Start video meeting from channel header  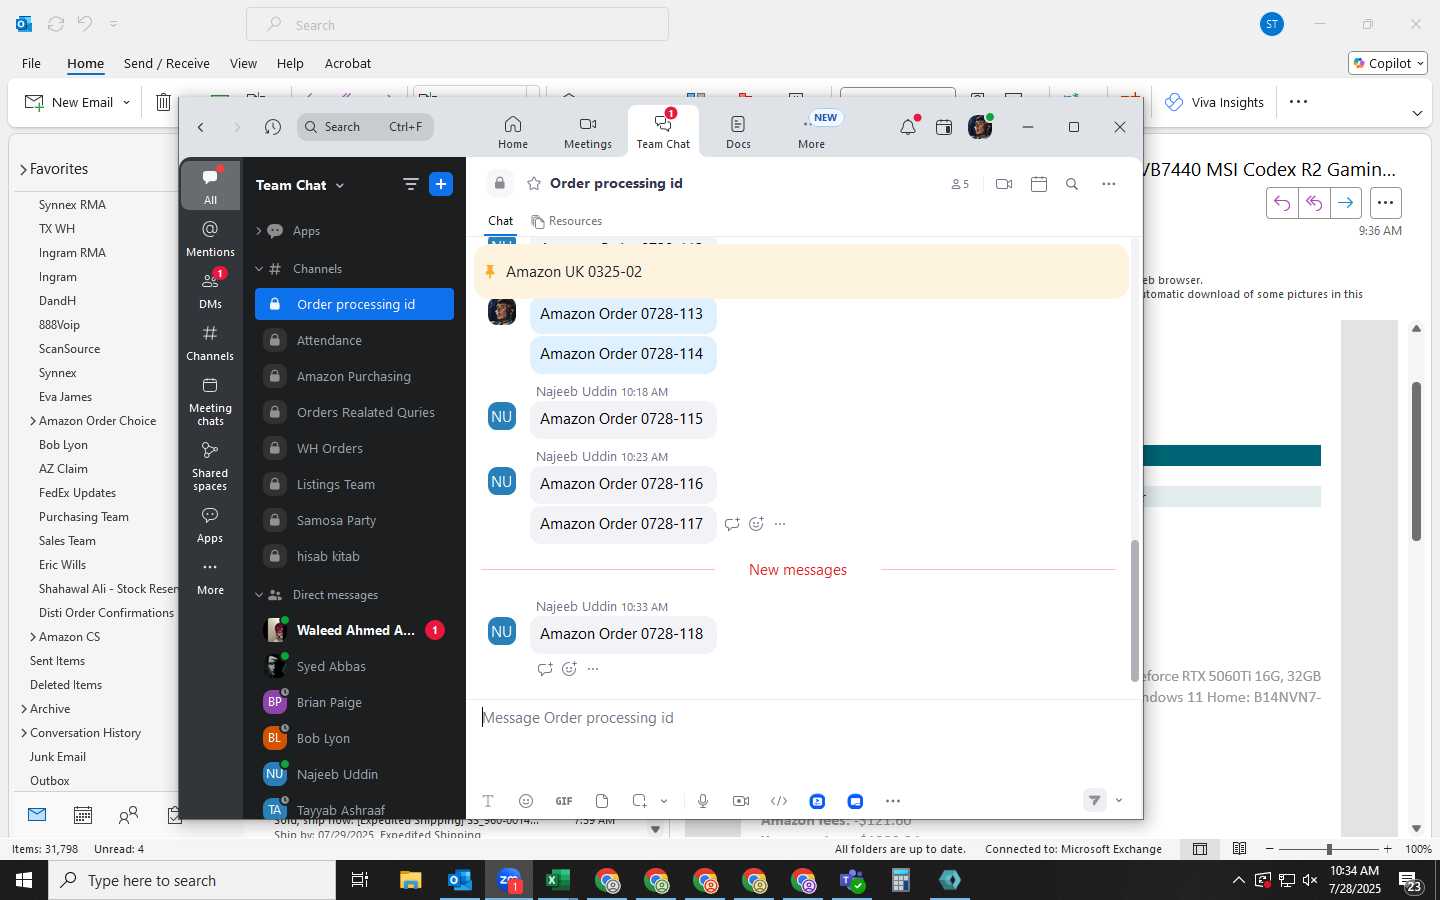[x=1004, y=184]
